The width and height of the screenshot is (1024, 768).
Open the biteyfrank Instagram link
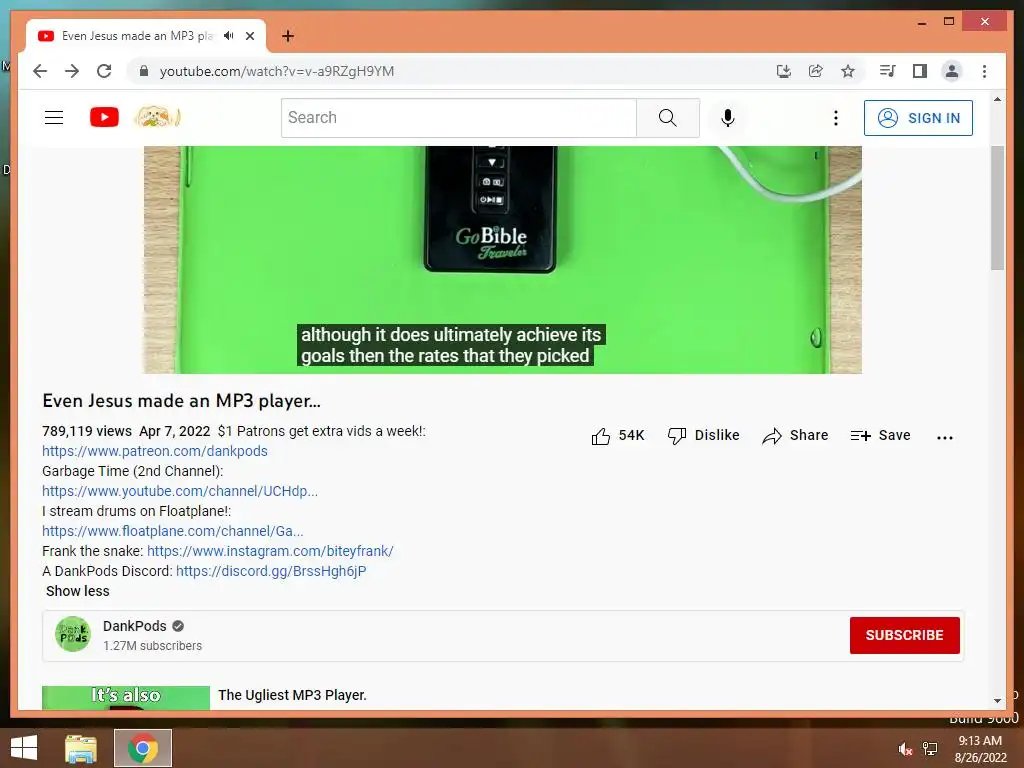pyautogui.click(x=270, y=551)
